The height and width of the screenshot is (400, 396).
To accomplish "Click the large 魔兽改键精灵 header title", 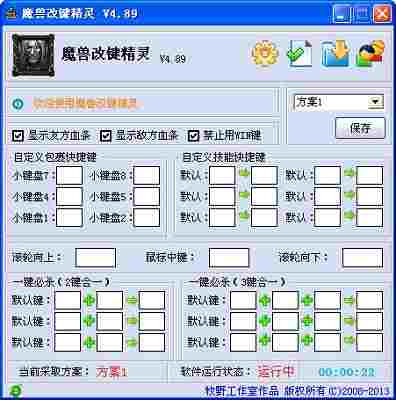I will click(106, 53).
